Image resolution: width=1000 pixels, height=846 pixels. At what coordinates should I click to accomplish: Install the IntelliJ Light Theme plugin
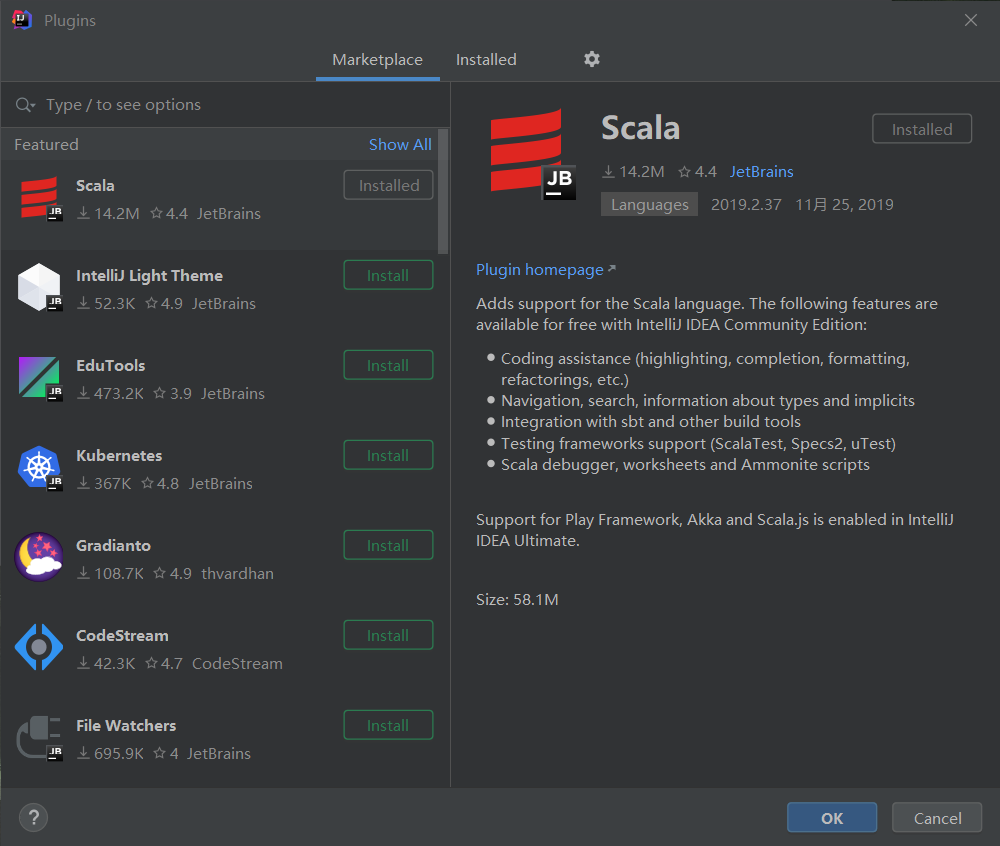pyautogui.click(x=388, y=275)
